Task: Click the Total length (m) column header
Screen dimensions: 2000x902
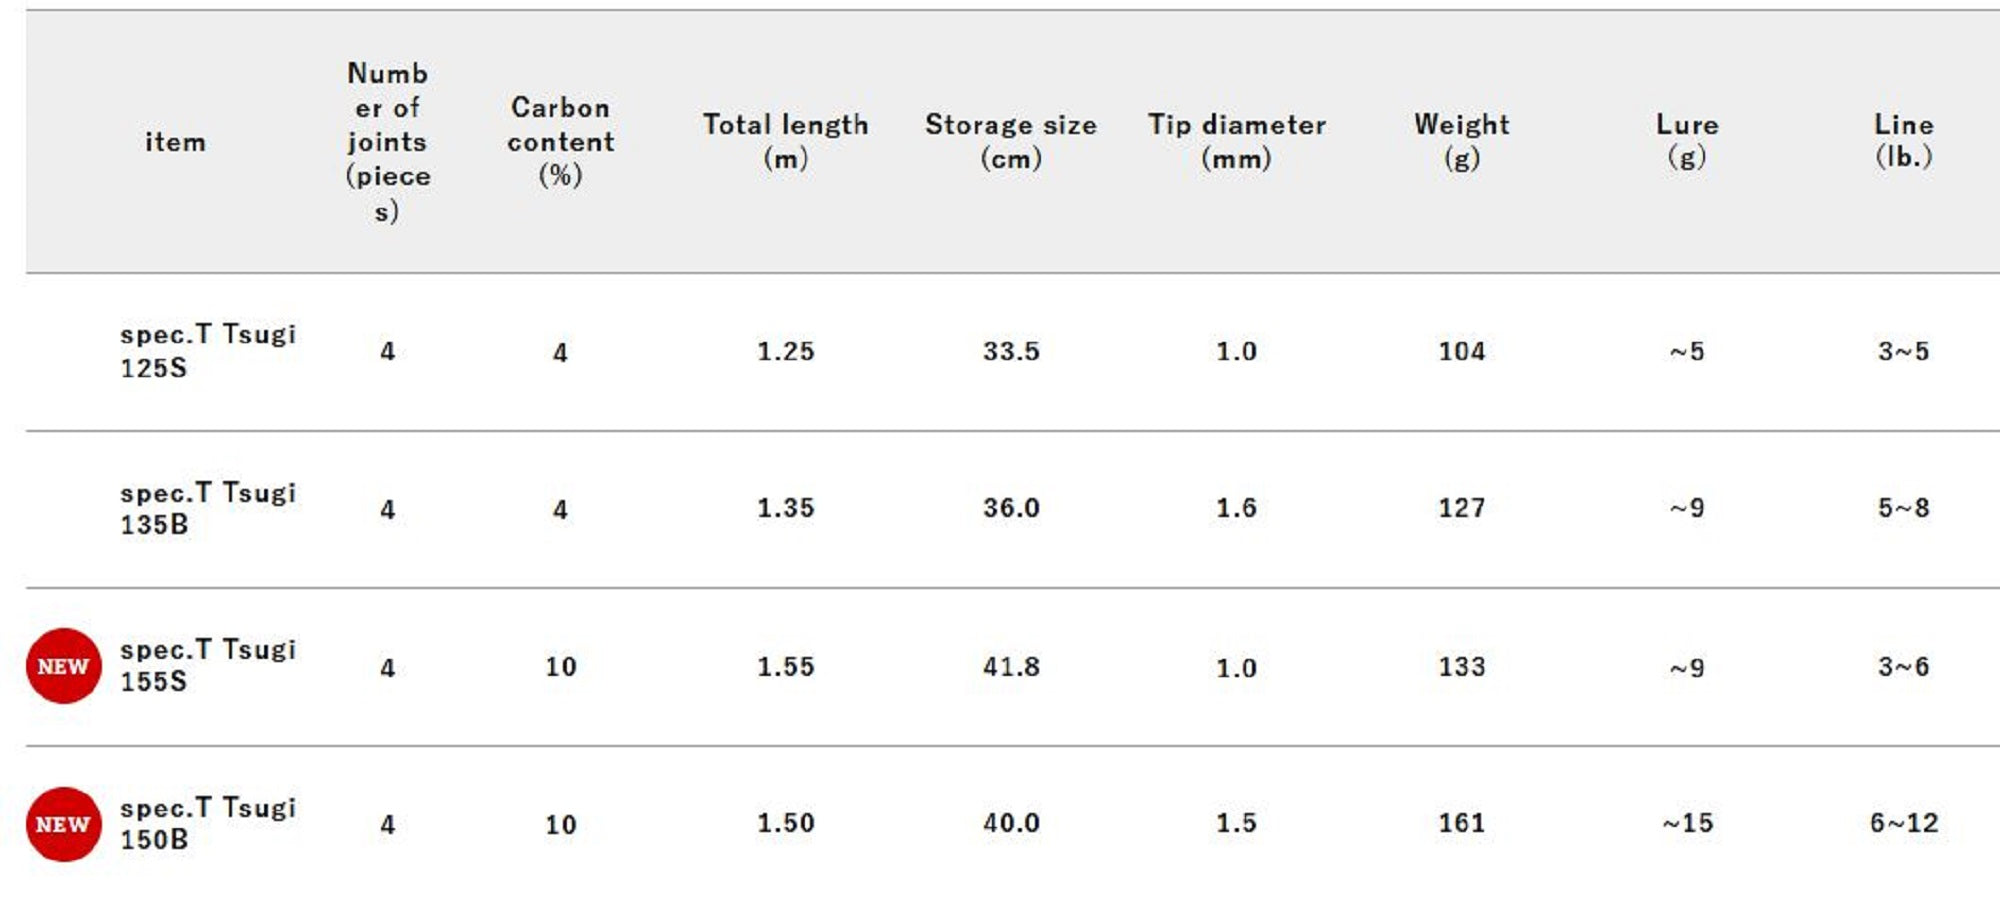Action: click(785, 141)
